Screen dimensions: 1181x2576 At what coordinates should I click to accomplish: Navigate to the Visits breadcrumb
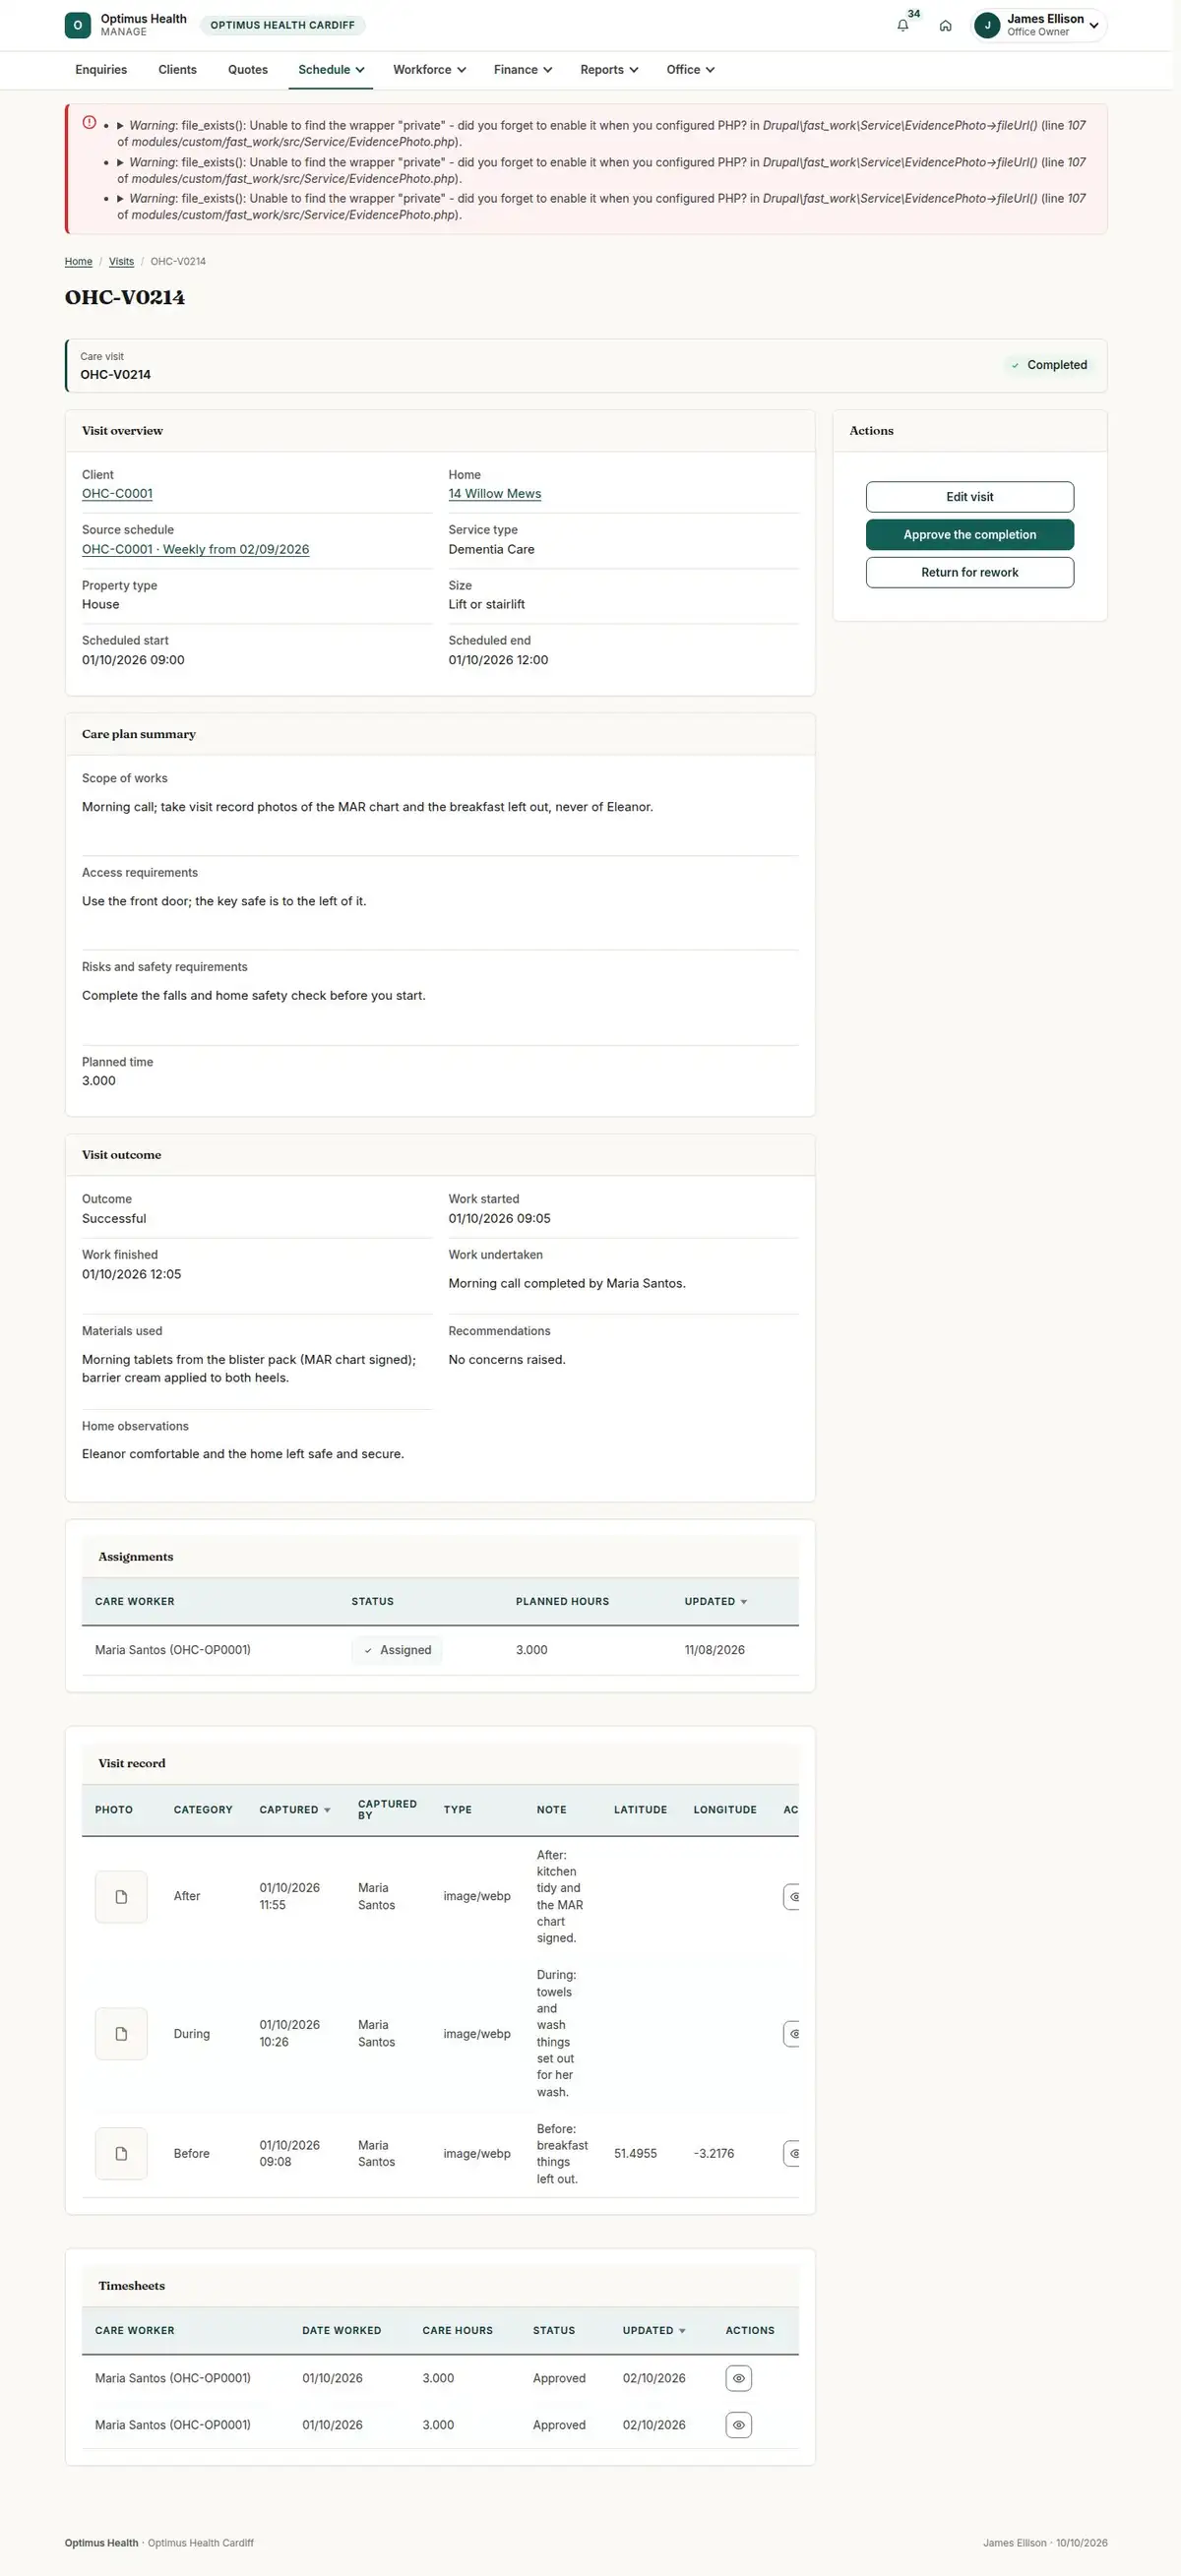pos(121,262)
